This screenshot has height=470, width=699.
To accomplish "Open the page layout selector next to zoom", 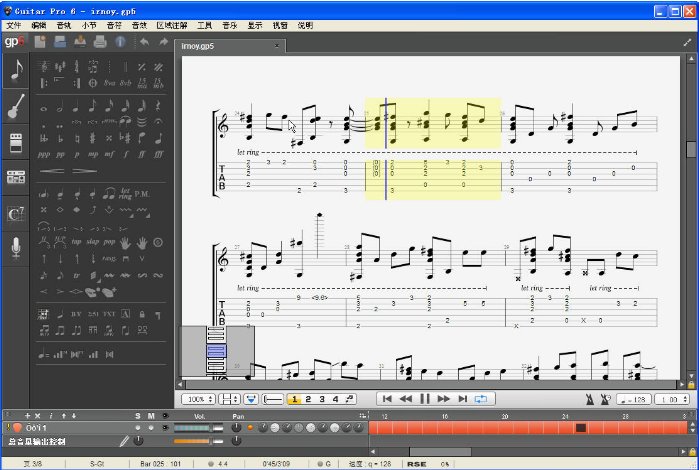I will (x=229, y=399).
